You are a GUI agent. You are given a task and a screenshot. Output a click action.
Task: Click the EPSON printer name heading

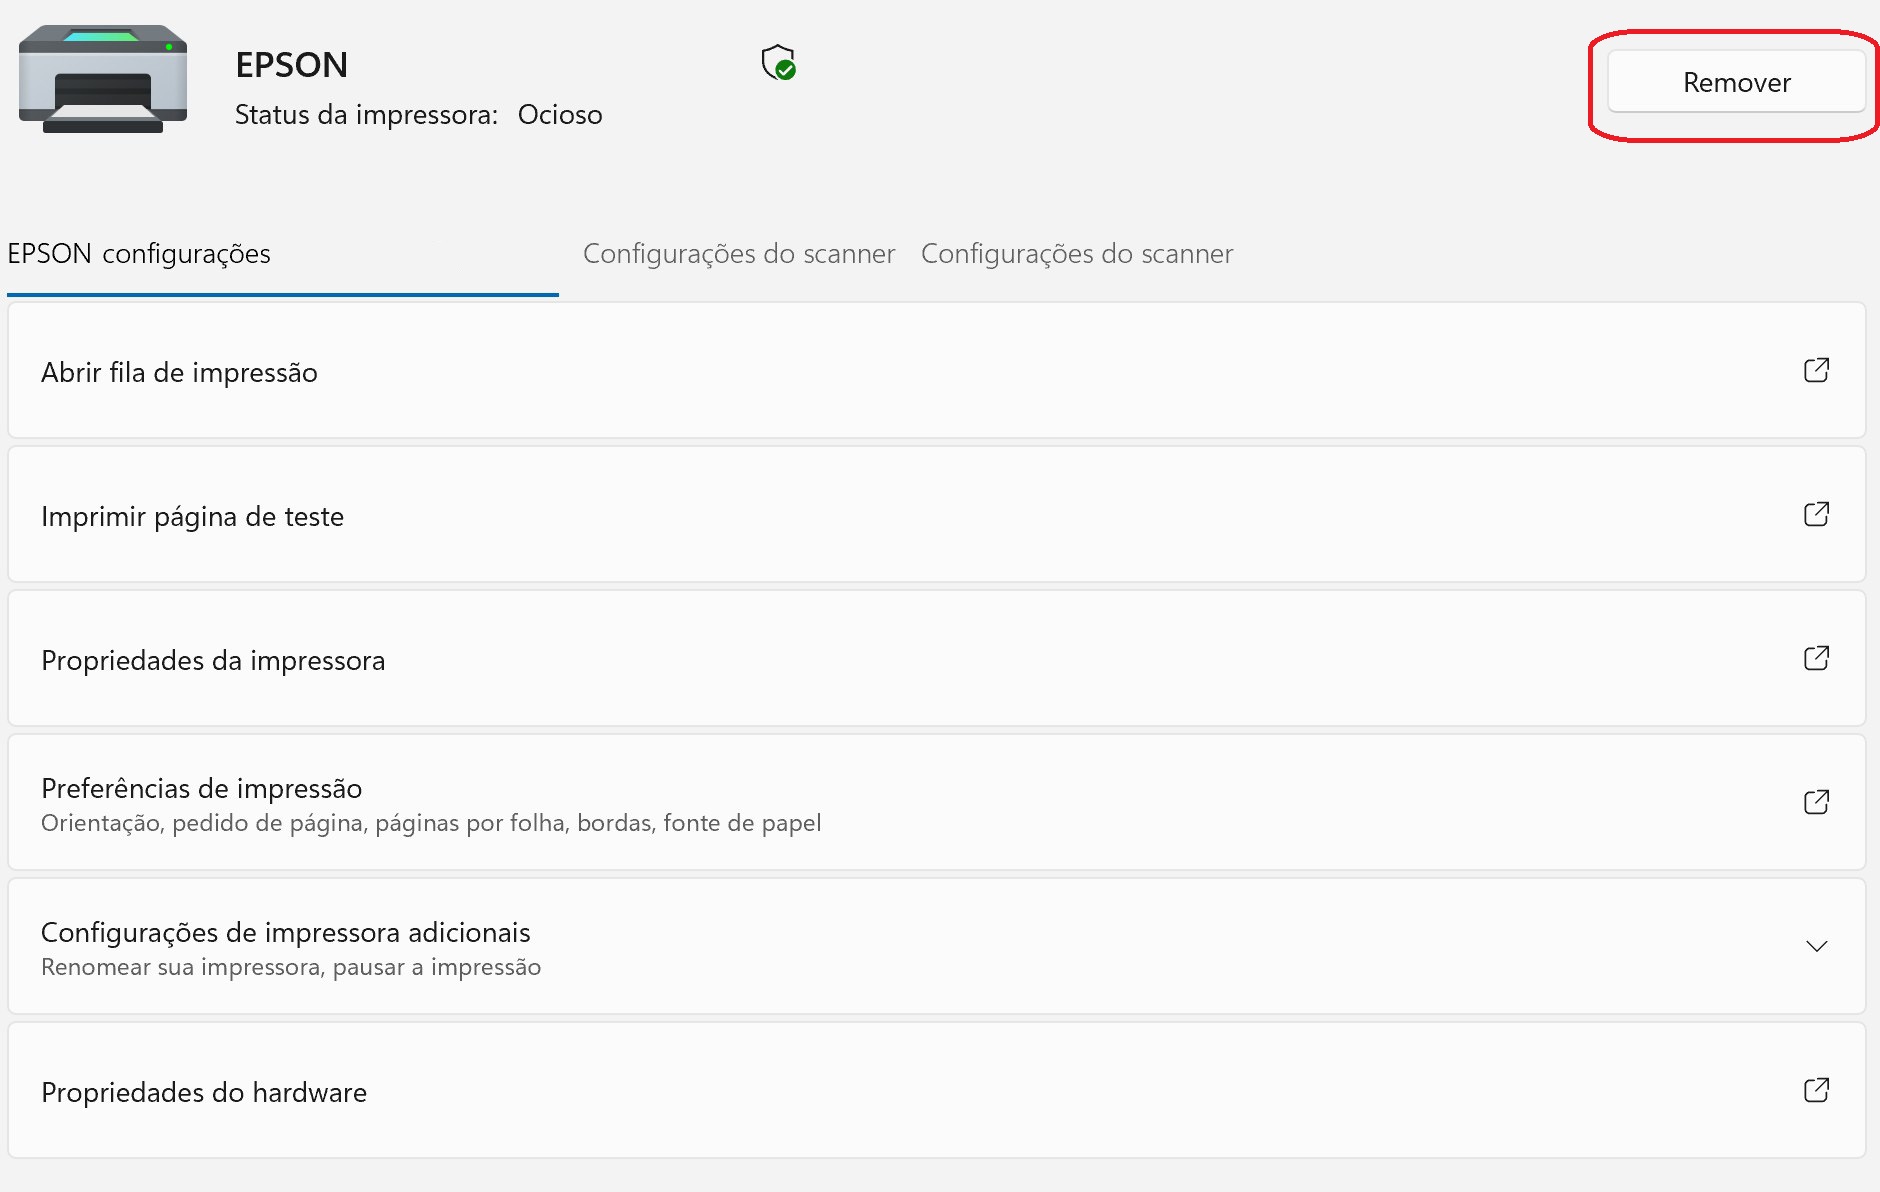[x=292, y=65]
